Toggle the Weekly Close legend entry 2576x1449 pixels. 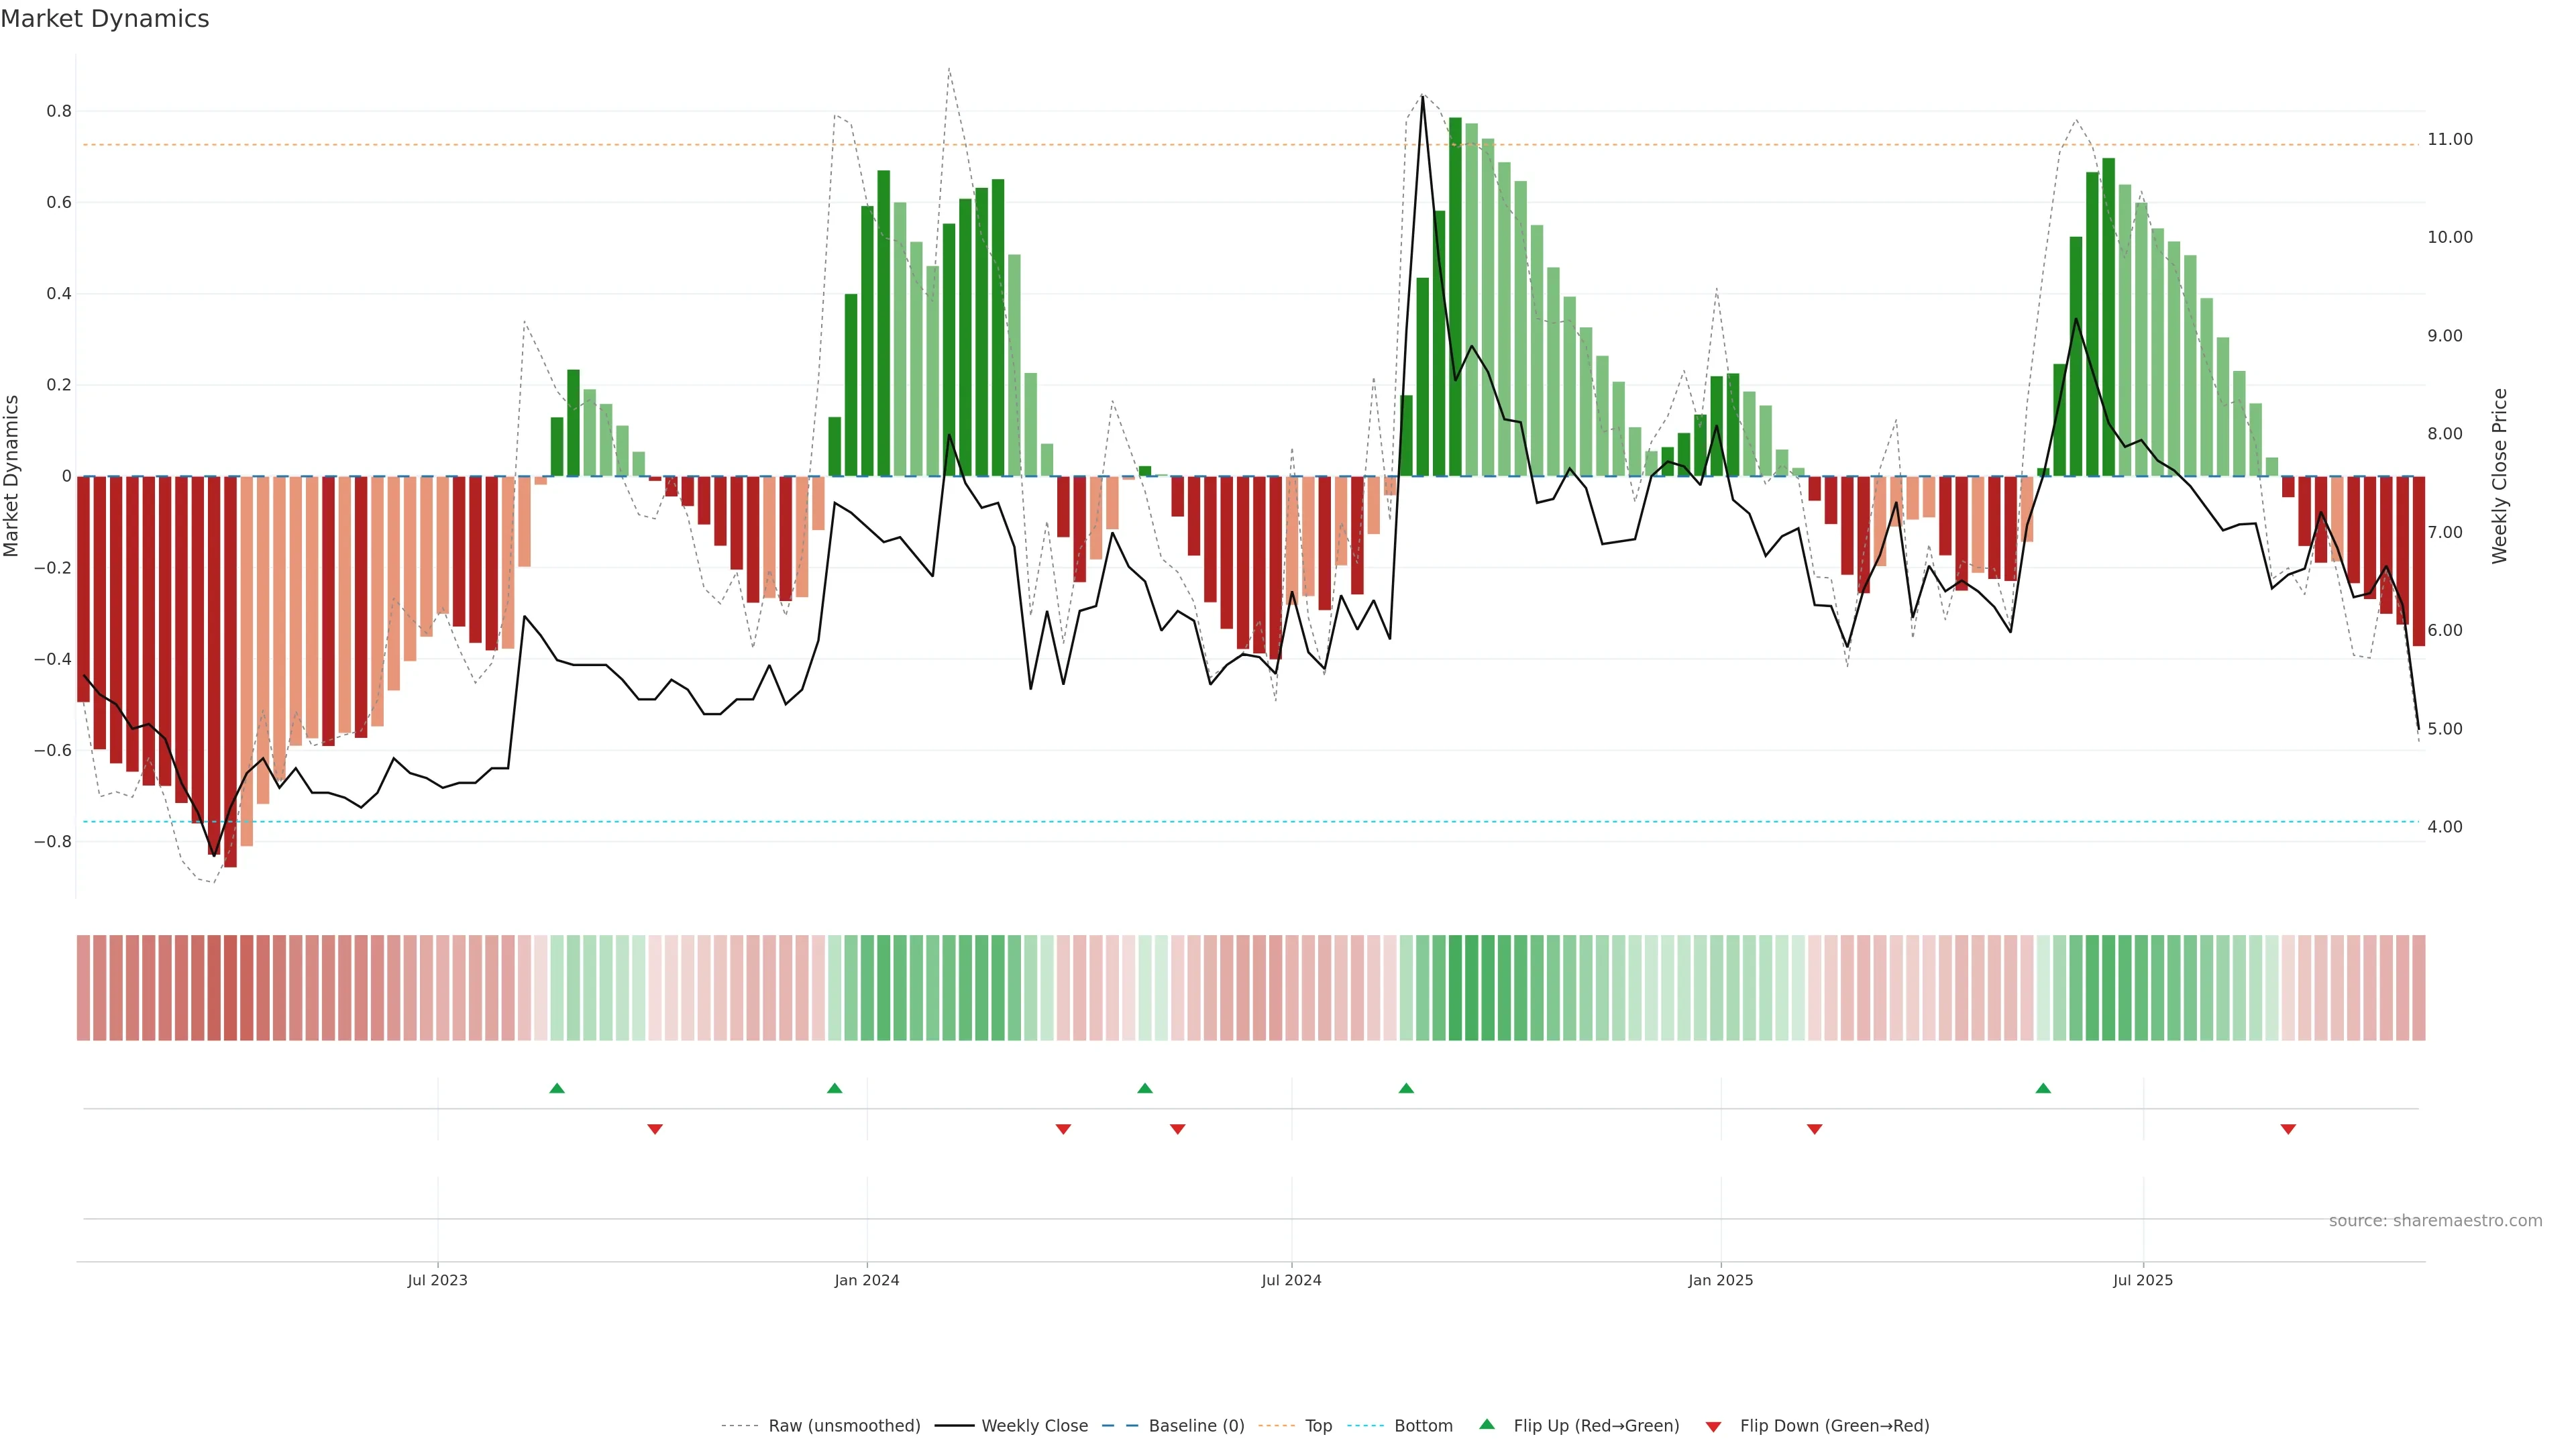pos(1034,1426)
